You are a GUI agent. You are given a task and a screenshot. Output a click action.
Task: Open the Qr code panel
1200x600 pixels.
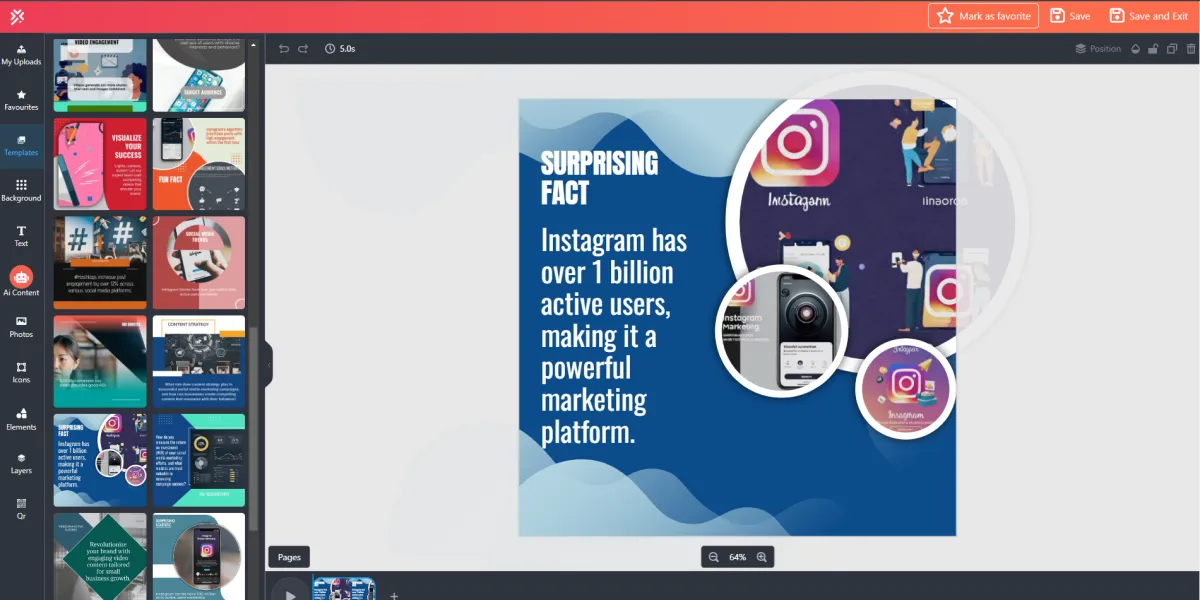point(21,509)
